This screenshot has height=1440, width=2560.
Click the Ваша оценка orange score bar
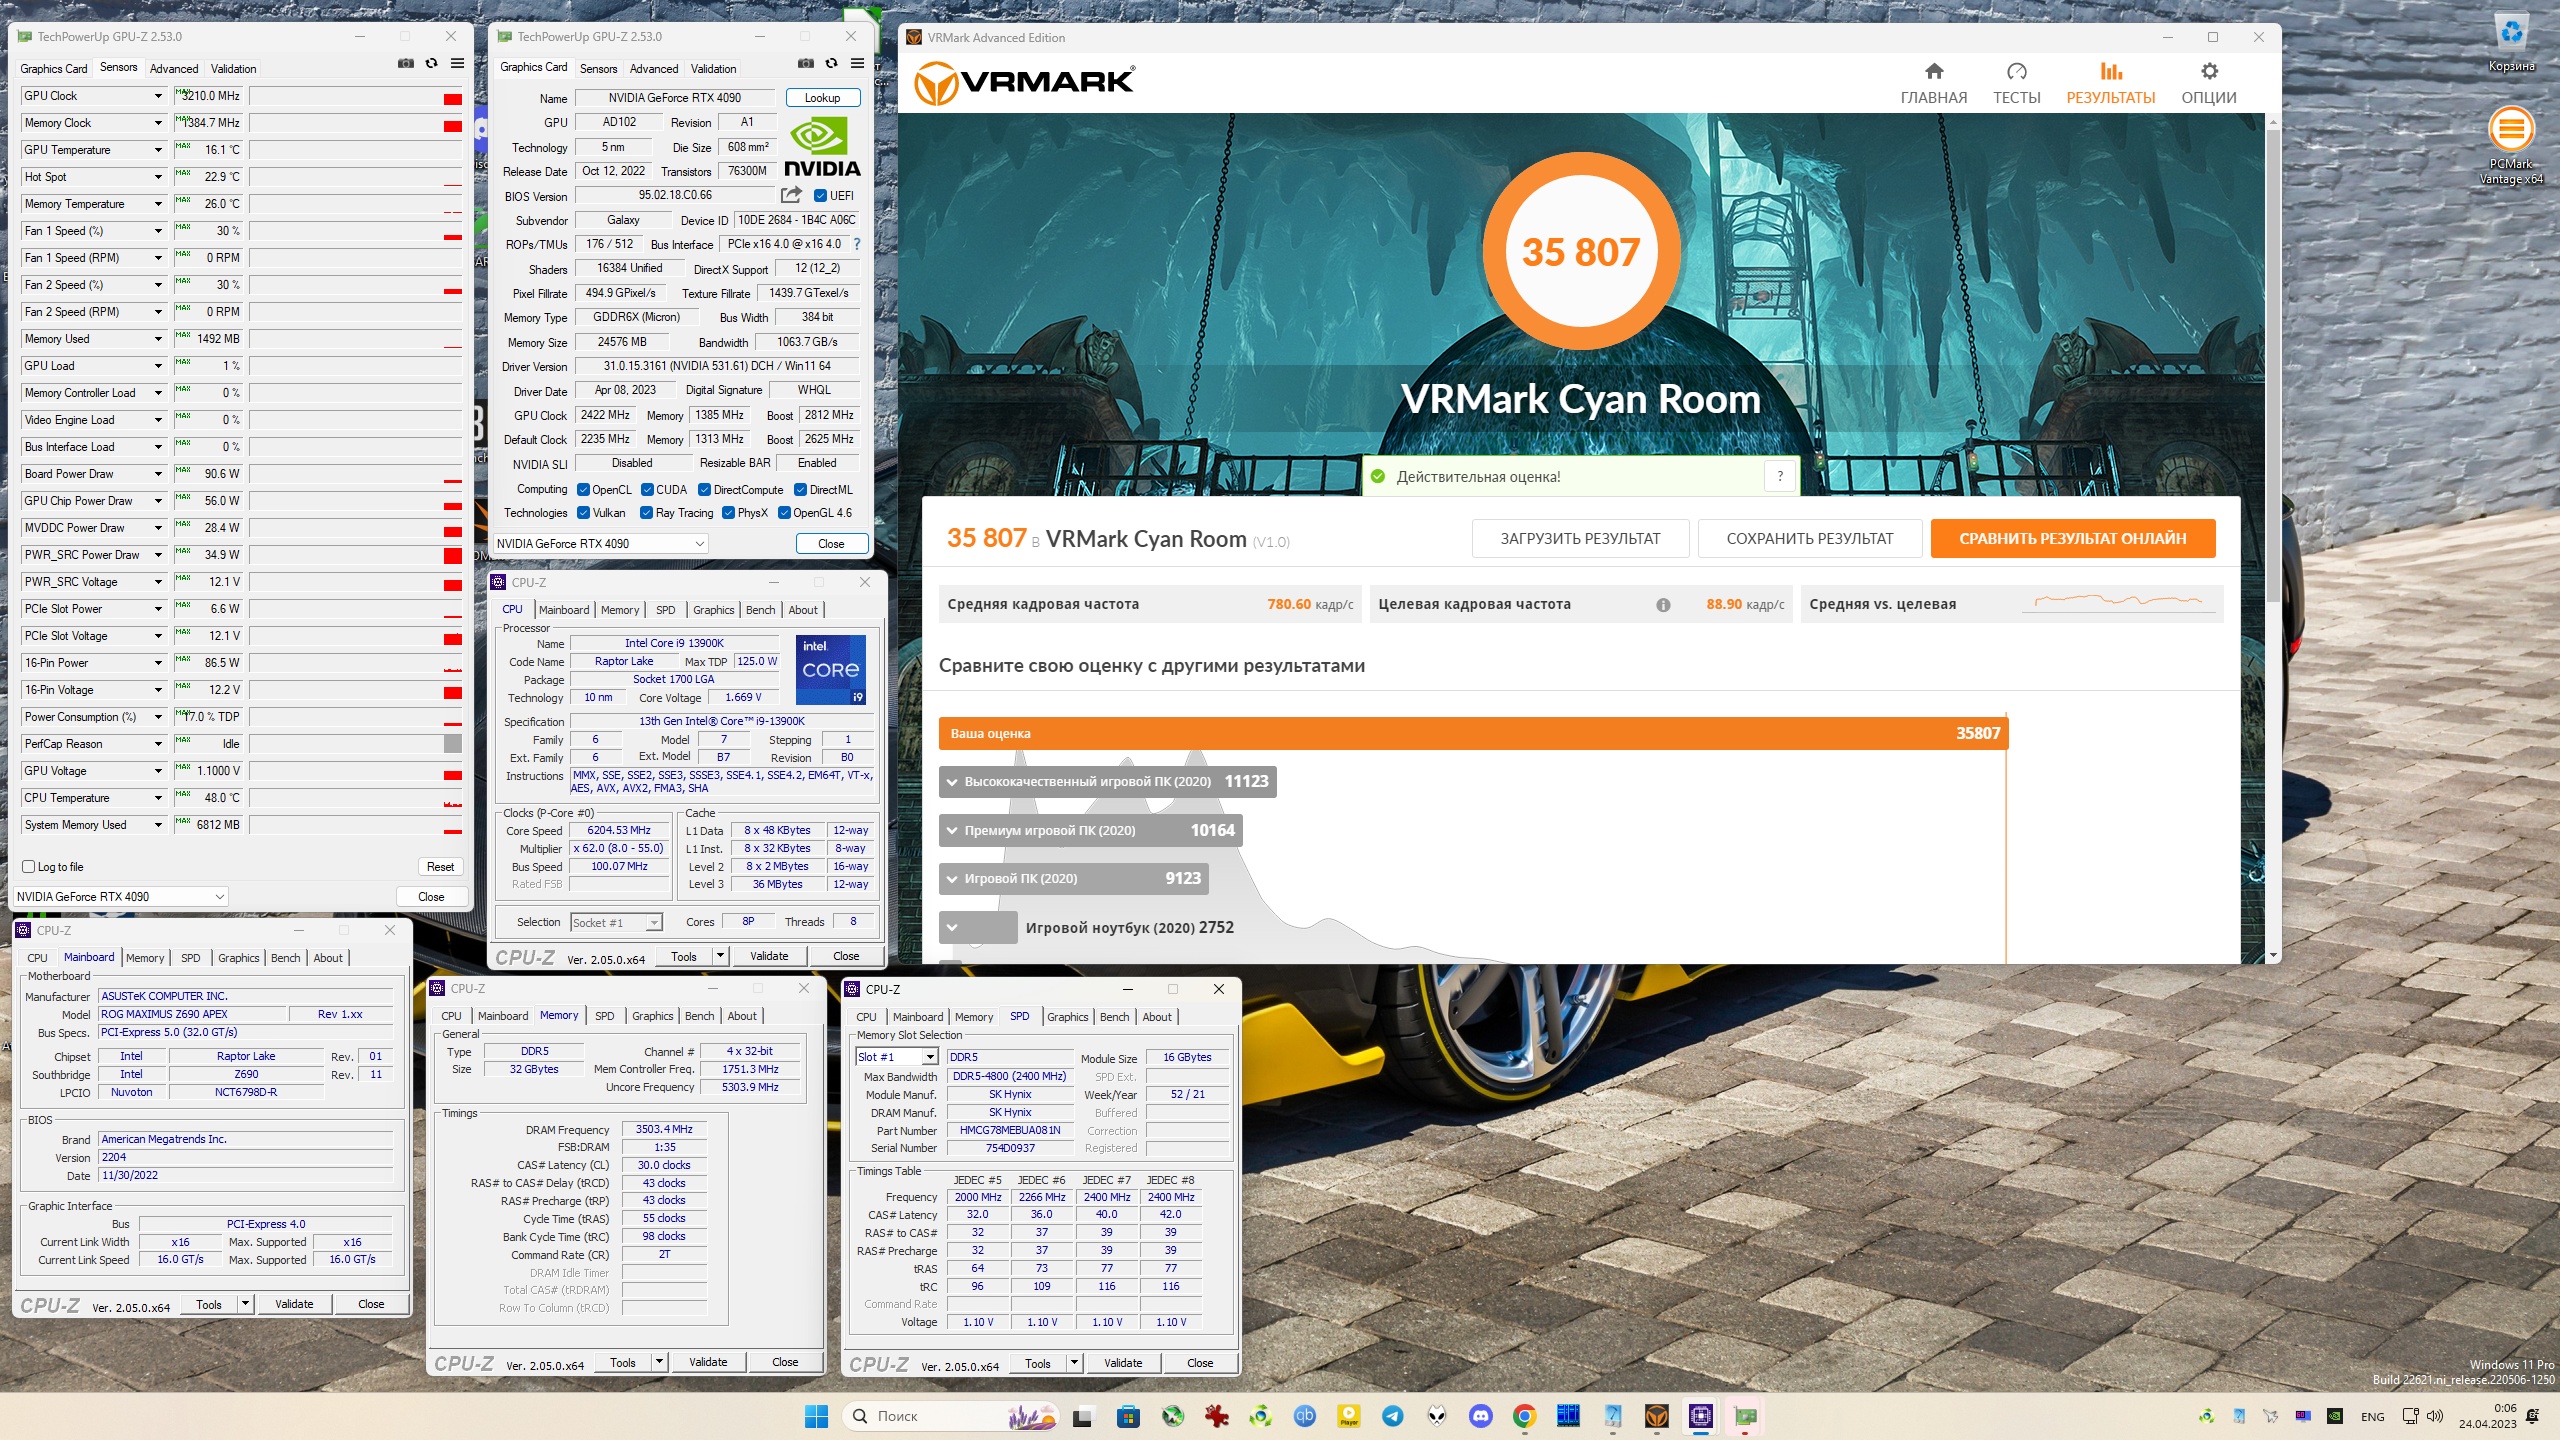point(1473,733)
